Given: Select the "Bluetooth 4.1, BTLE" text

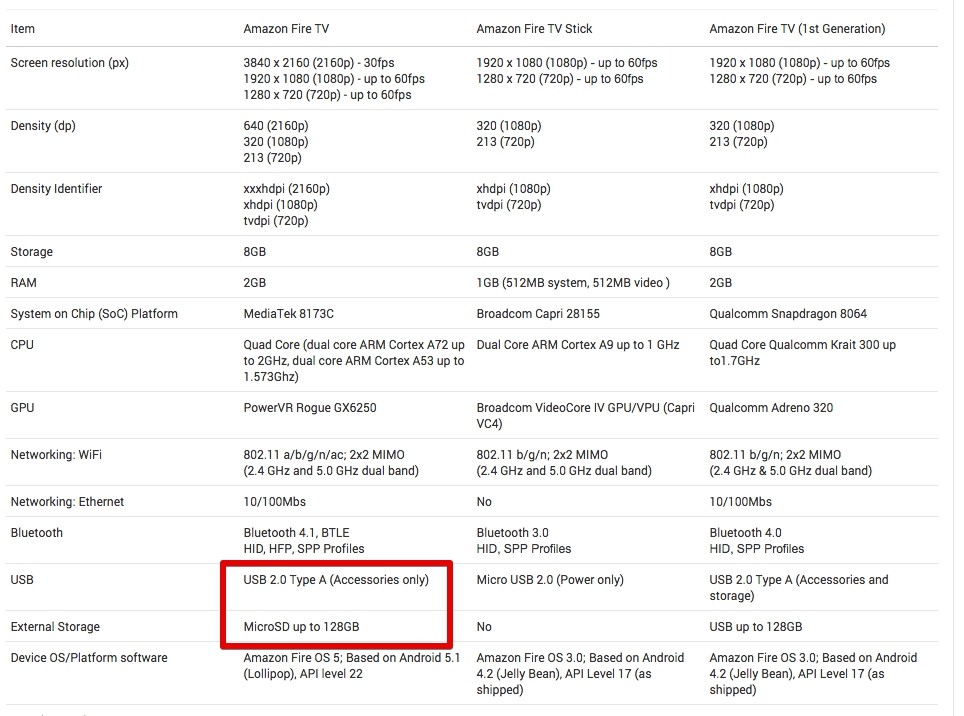Looking at the screenshot, I should tap(297, 533).
